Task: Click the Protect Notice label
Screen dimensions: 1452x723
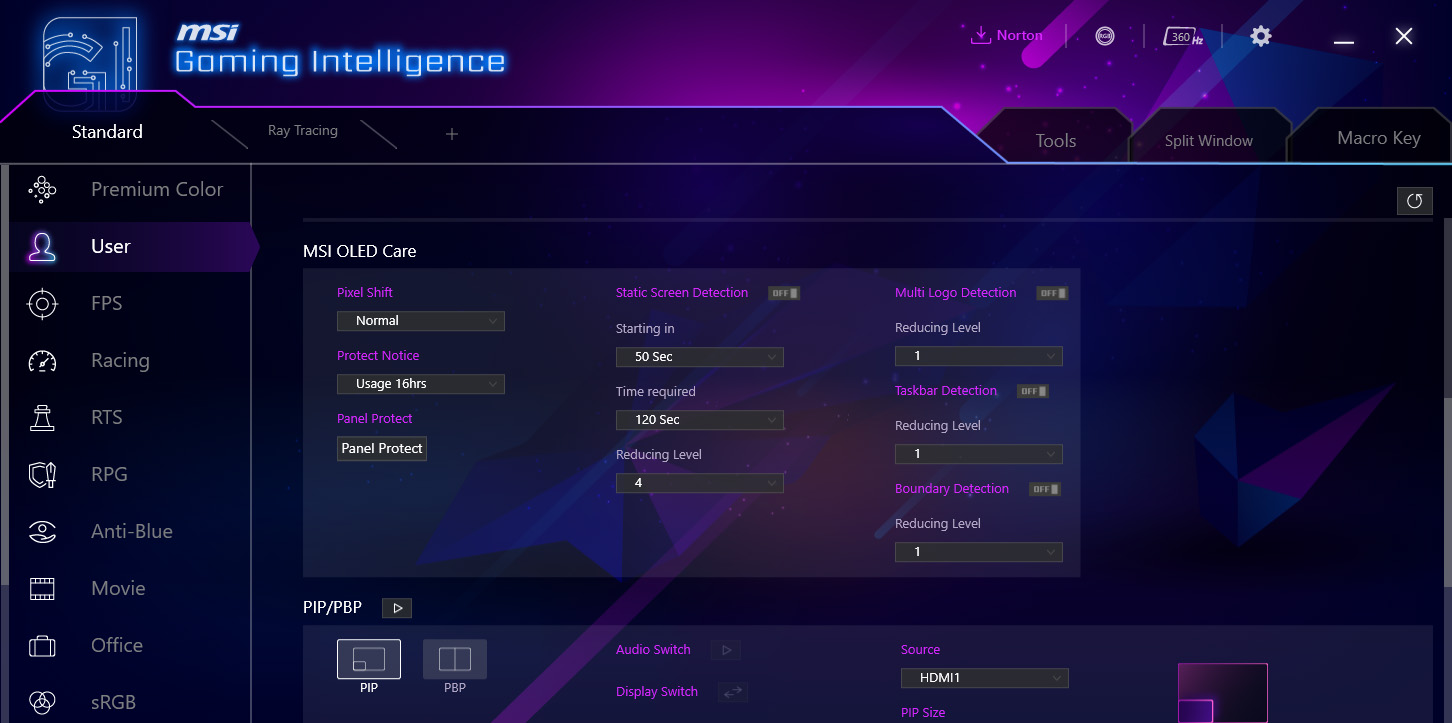Action: (x=378, y=356)
